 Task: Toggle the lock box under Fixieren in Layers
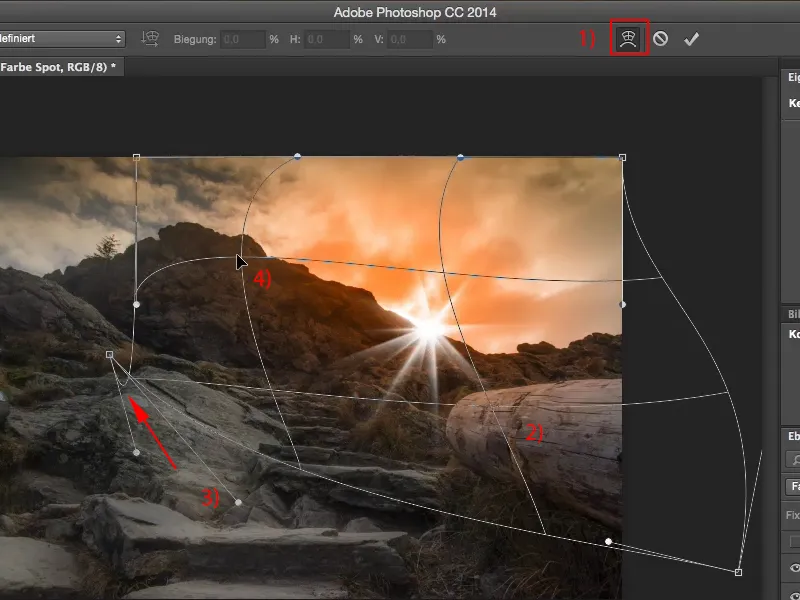[795, 541]
